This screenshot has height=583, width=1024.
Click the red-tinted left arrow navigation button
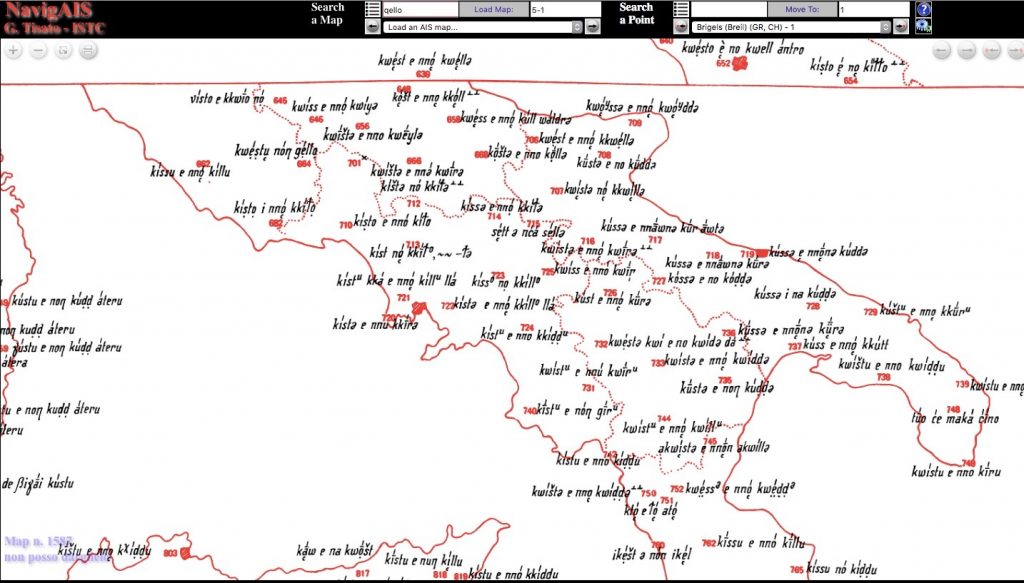(x=991, y=50)
